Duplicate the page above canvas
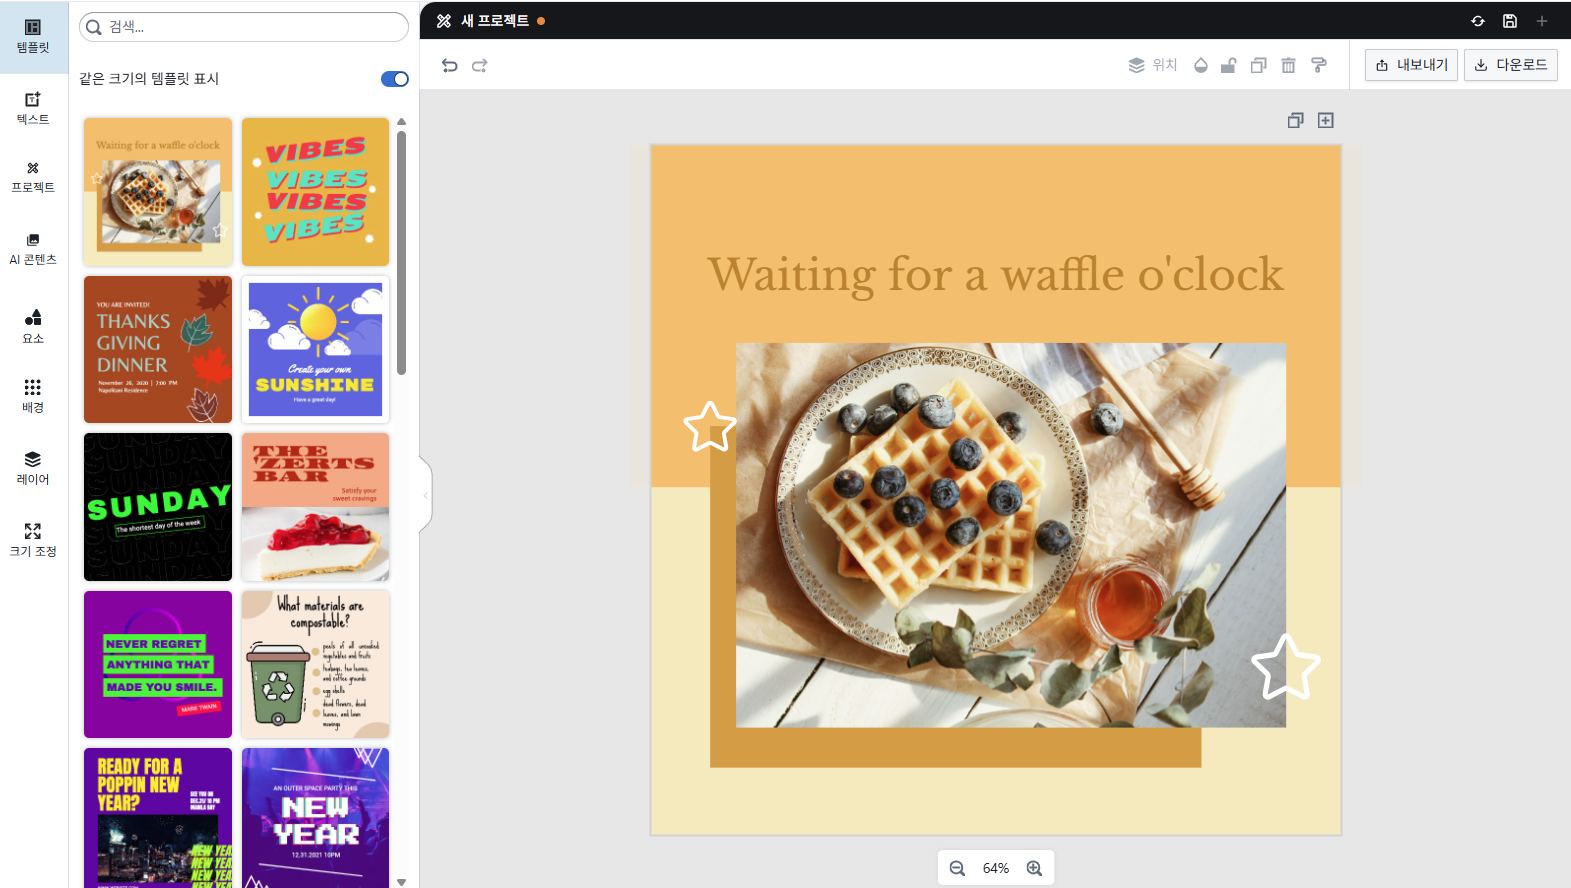The height and width of the screenshot is (888, 1571). tap(1296, 120)
